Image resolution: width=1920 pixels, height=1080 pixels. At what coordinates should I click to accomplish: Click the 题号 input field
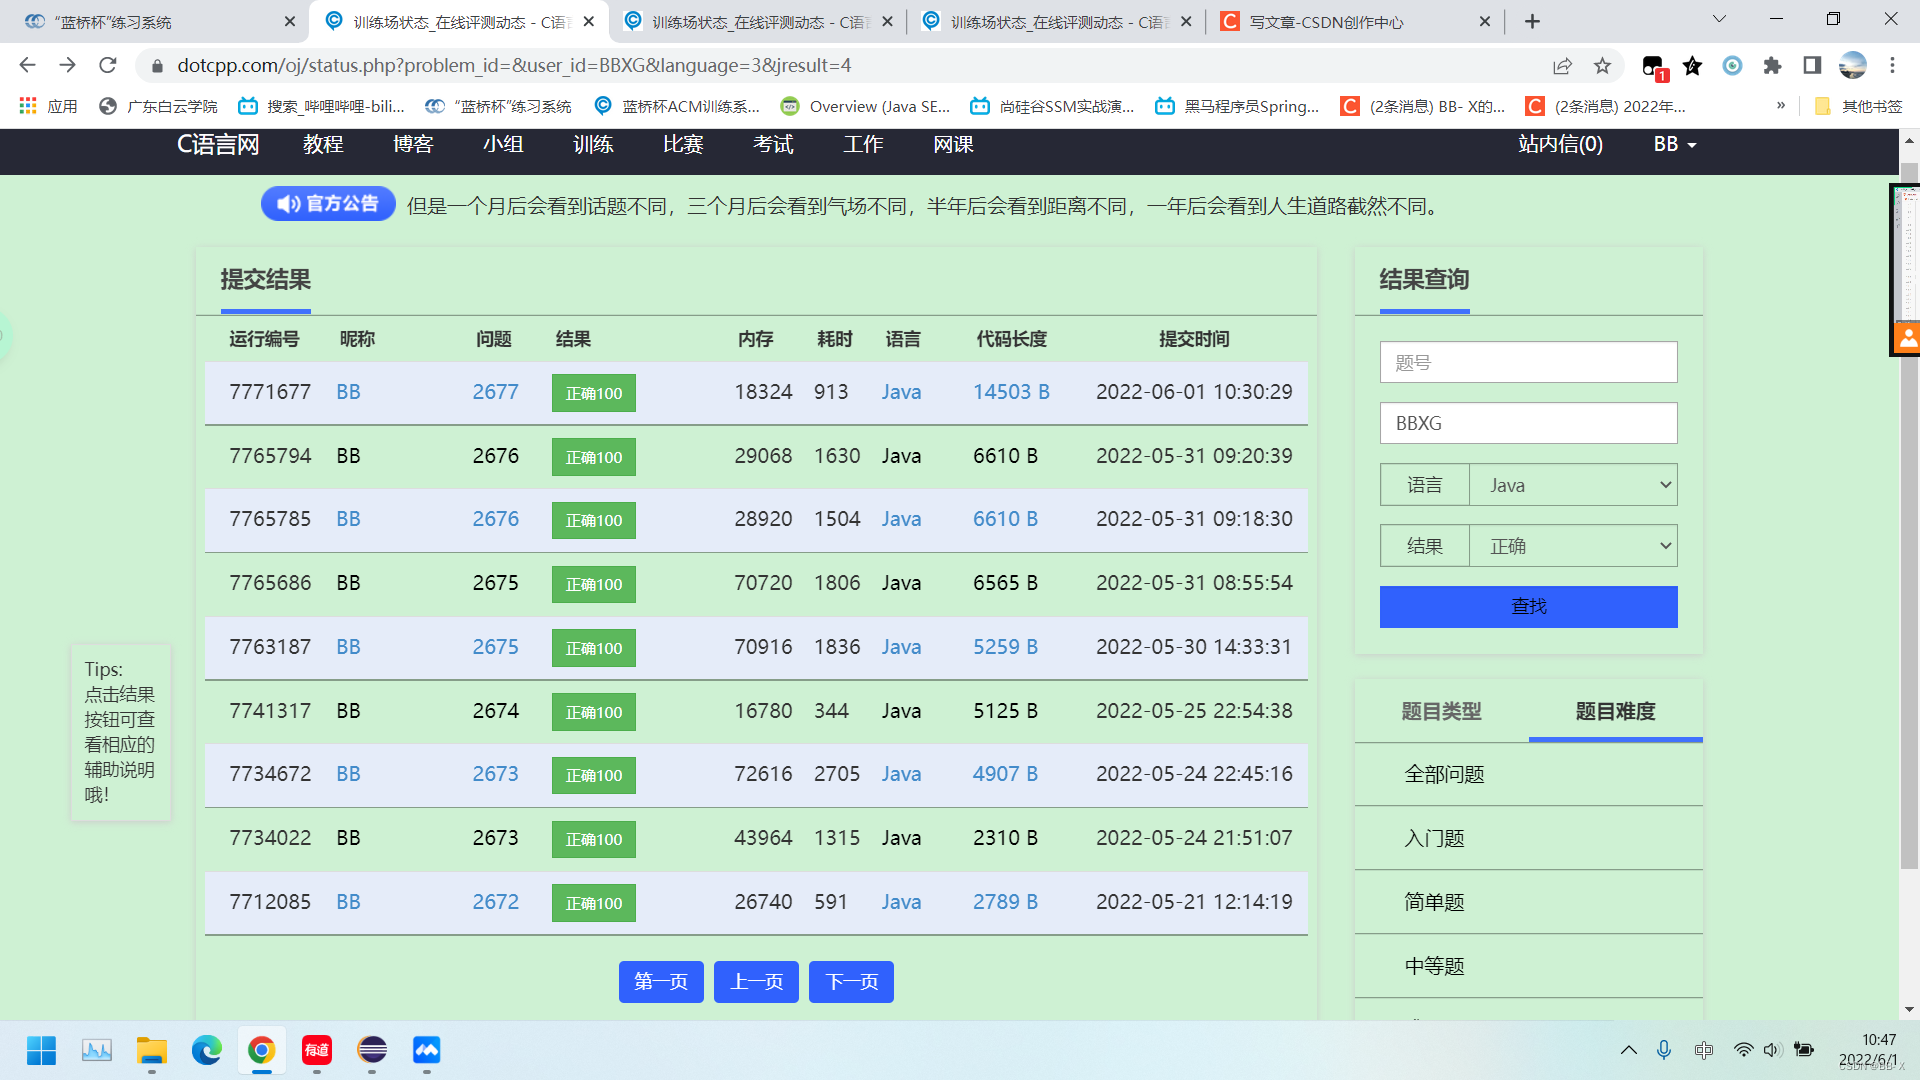coord(1527,362)
